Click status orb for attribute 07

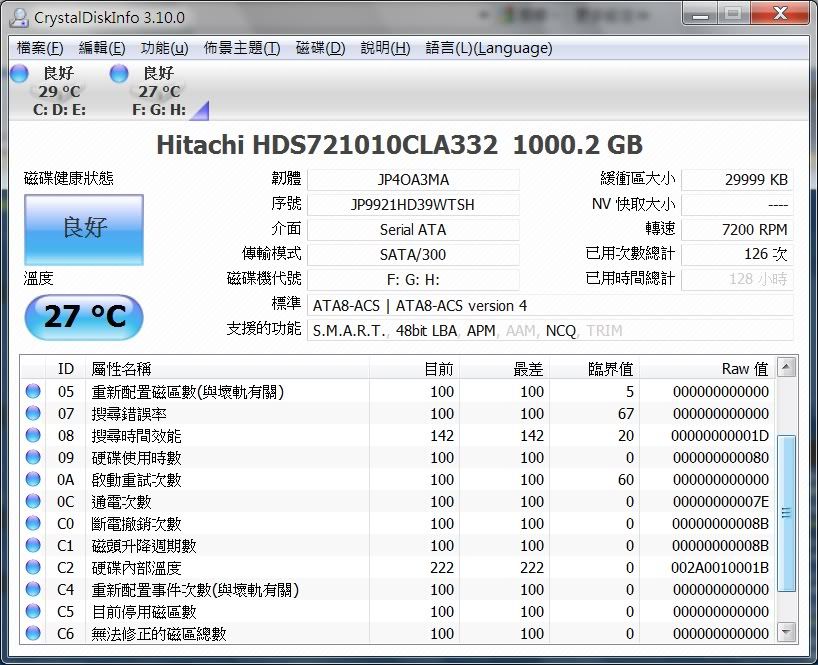33,413
